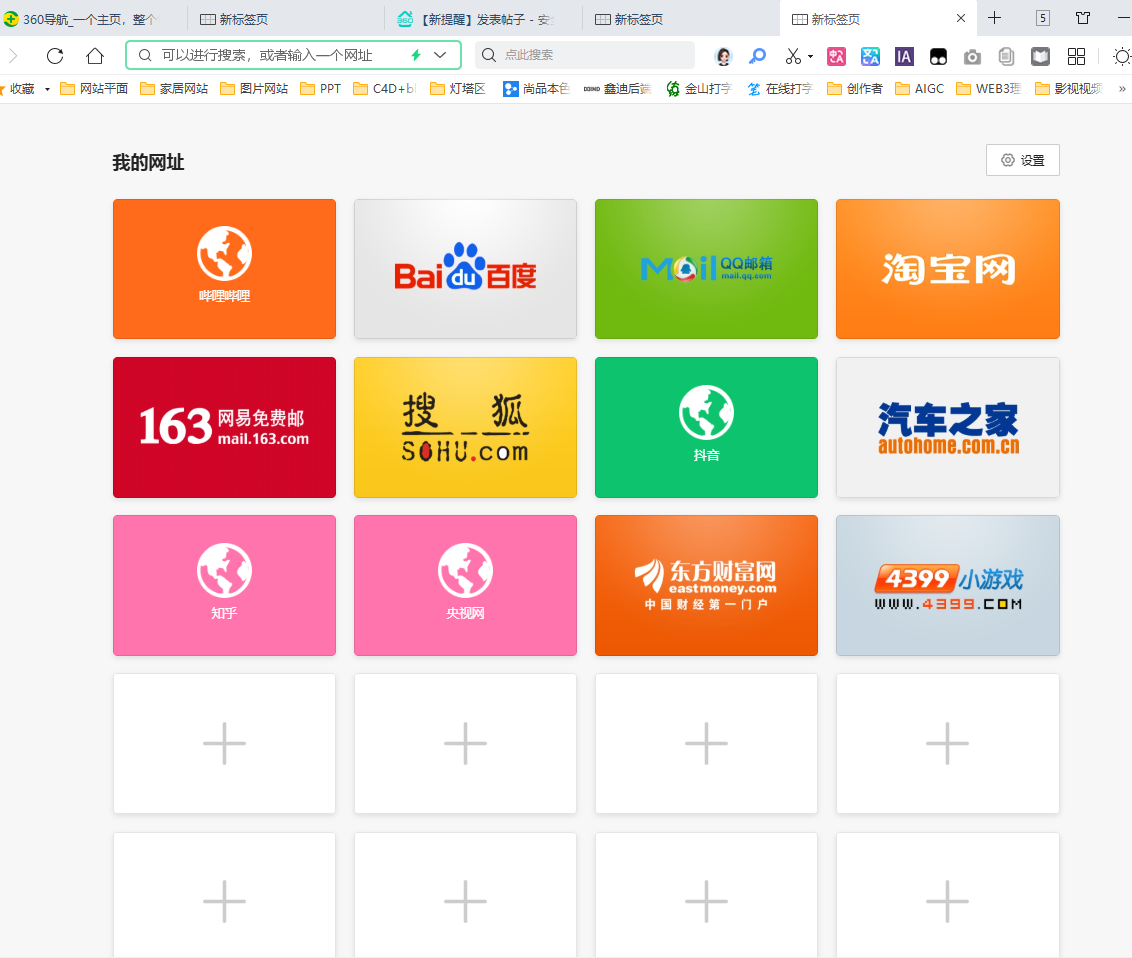This screenshot has height=958, width=1132.
Task: Open the 灯塔区 bookmark folder
Action: click(x=458, y=89)
